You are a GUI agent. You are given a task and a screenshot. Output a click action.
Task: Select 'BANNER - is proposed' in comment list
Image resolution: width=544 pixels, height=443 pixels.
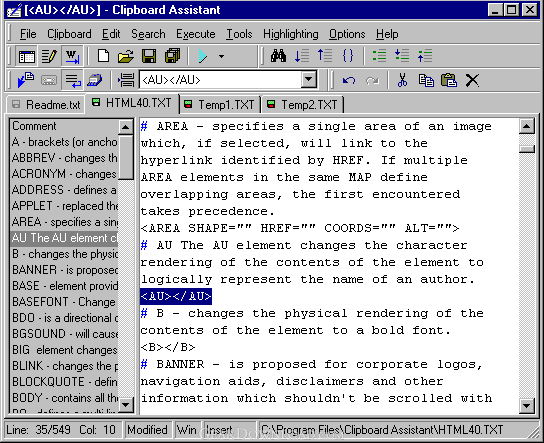[x=65, y=270]
